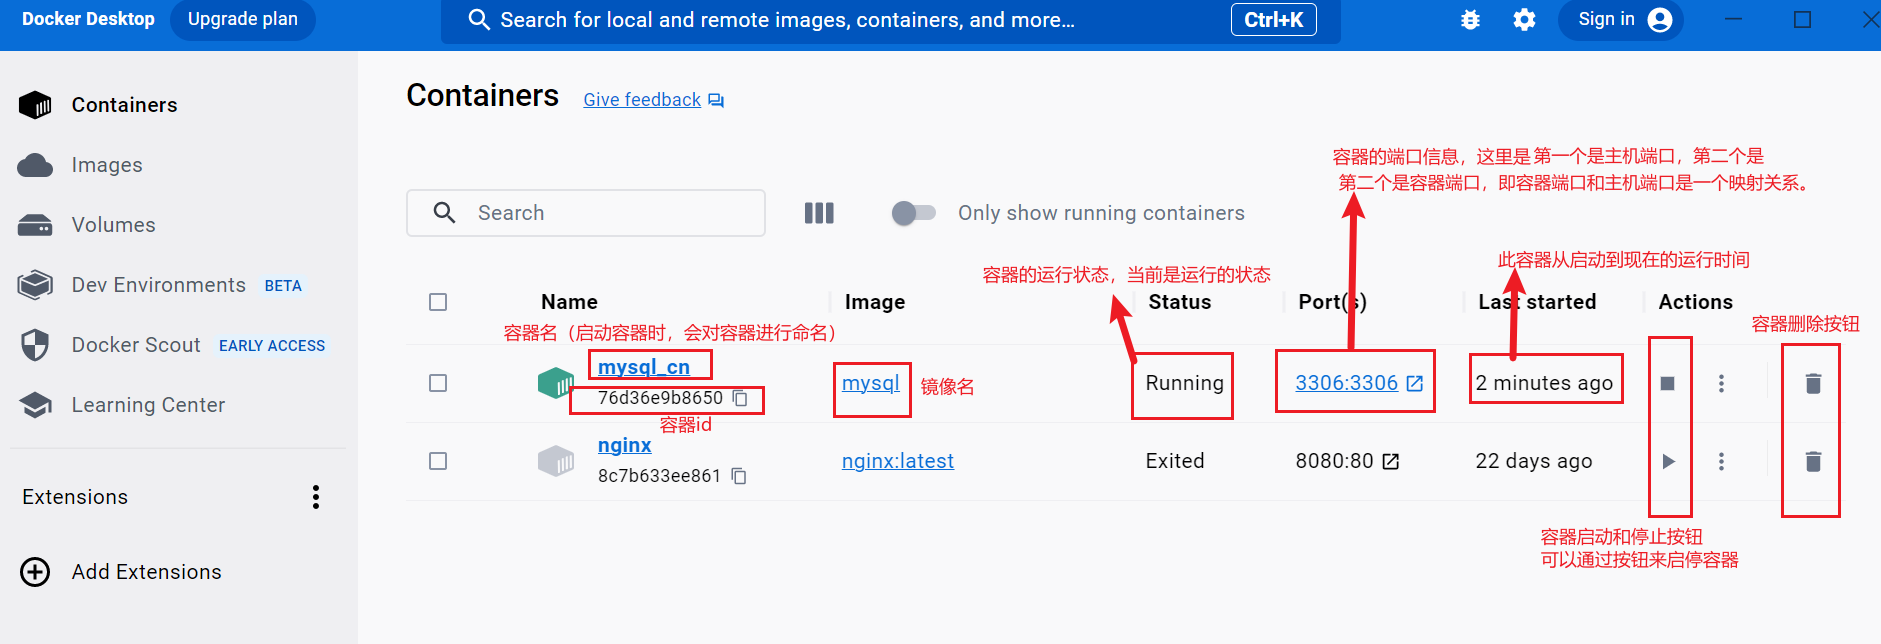Click the Image column header

pyautogui.click(x=875, y=302)
